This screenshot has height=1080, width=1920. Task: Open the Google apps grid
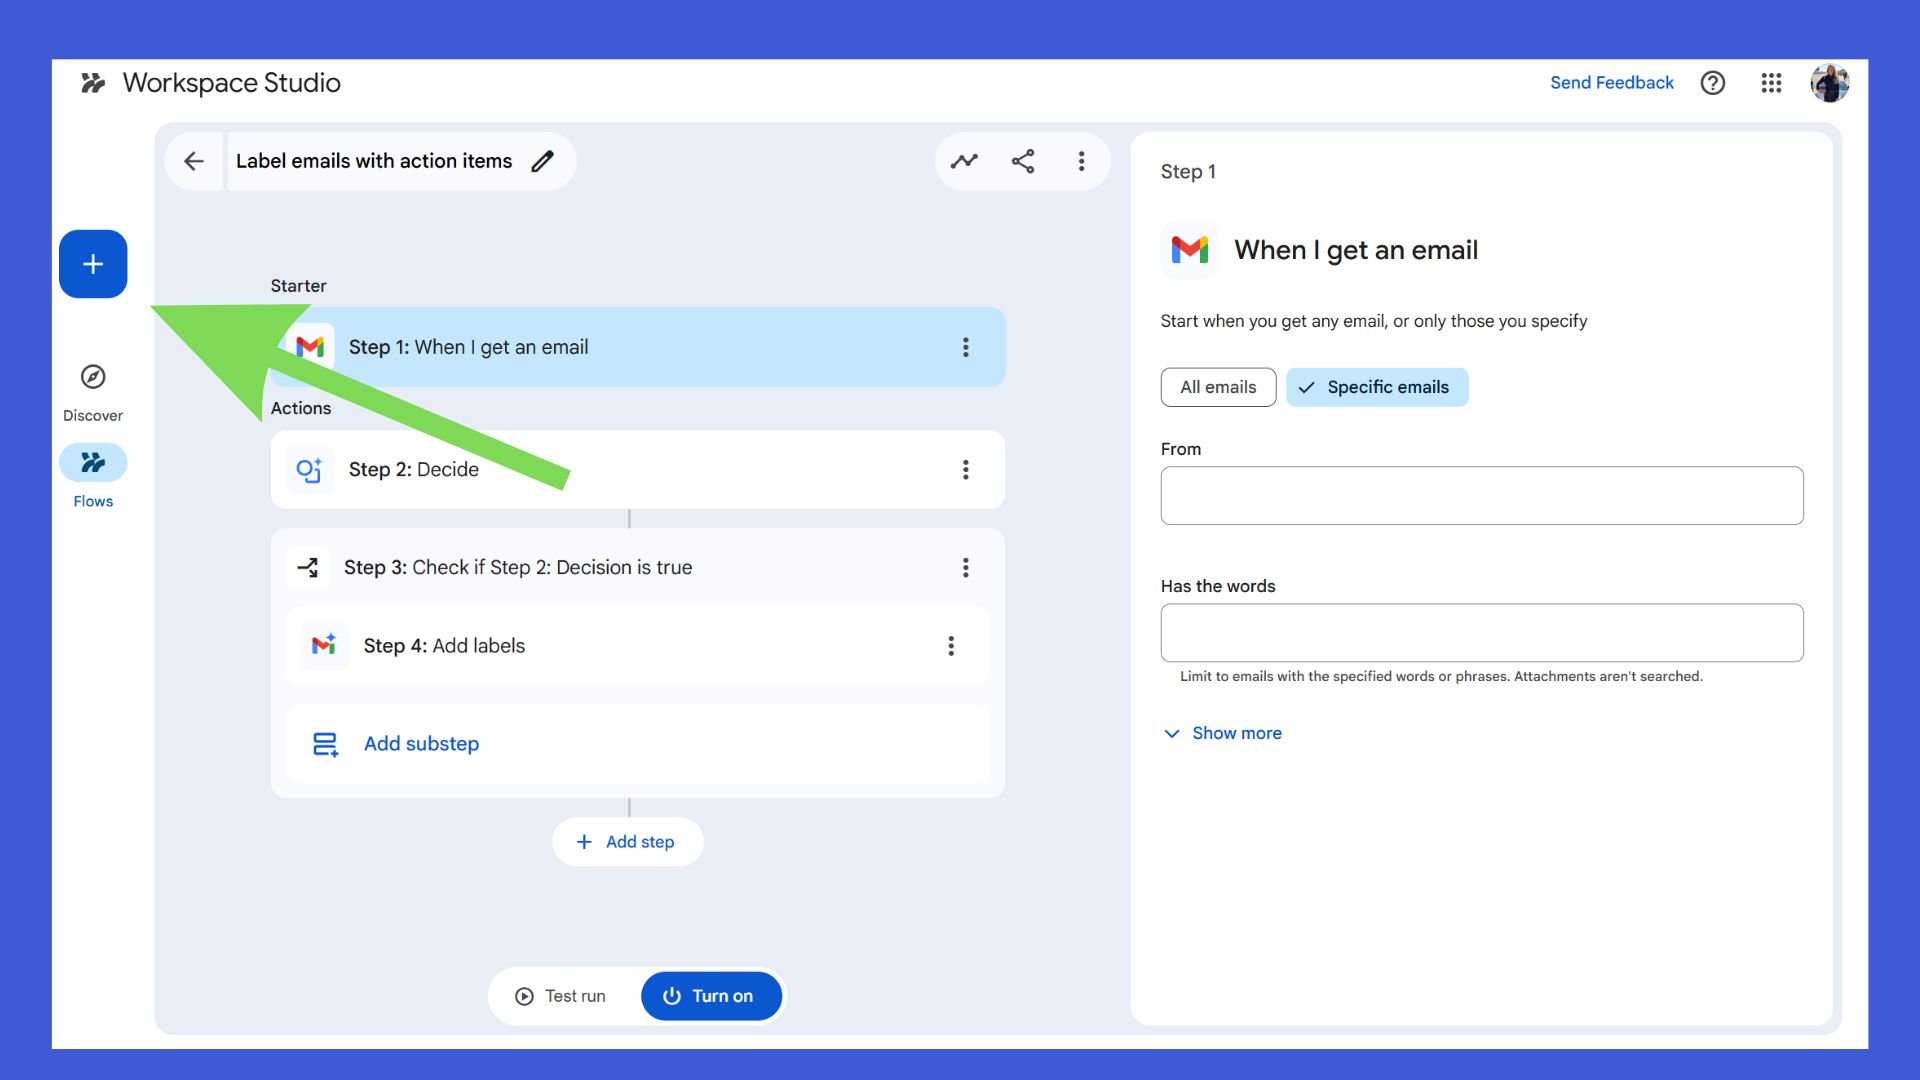tap(1771, 83)
